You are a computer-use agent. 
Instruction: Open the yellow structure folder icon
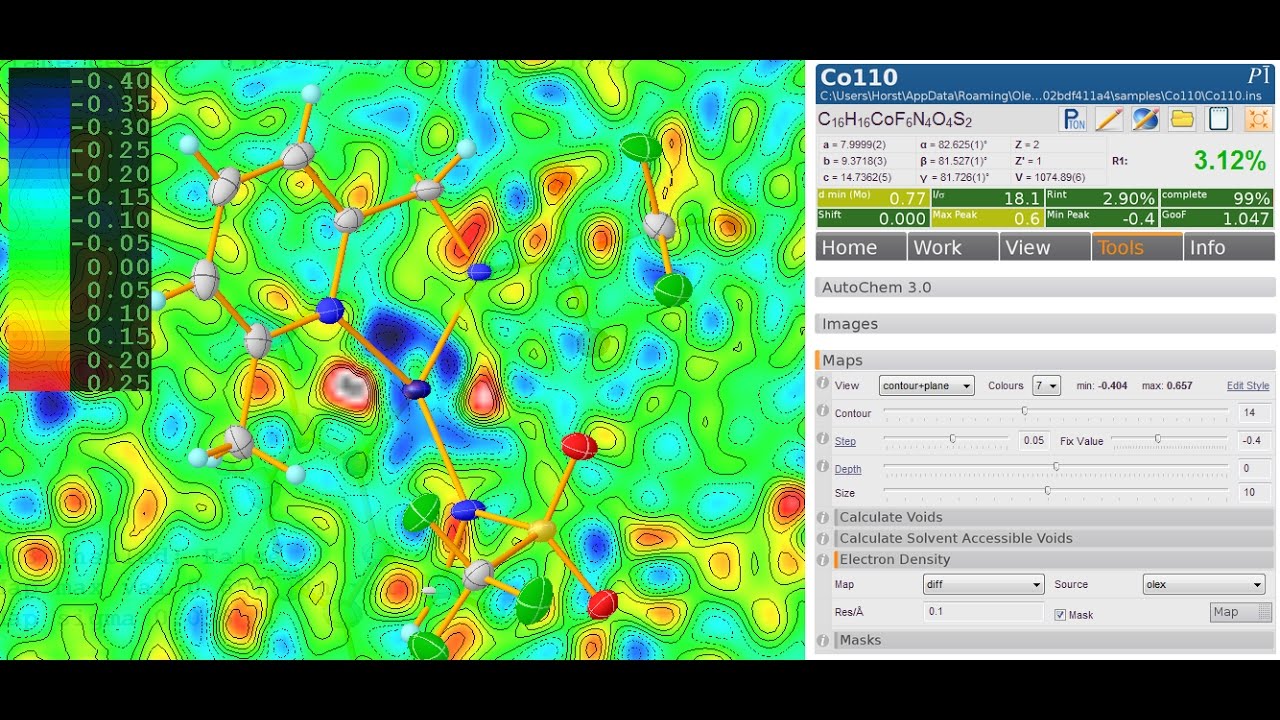[1182, 120]
